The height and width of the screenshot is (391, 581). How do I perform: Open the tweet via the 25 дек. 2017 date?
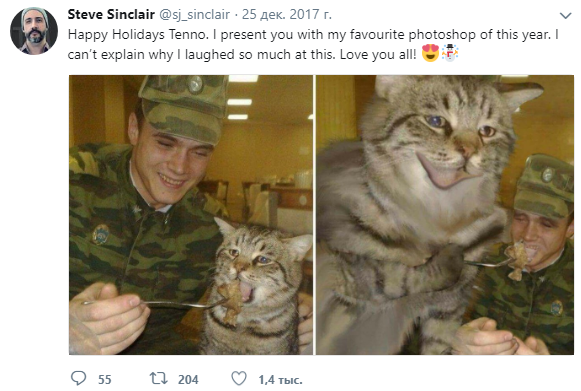287,14
